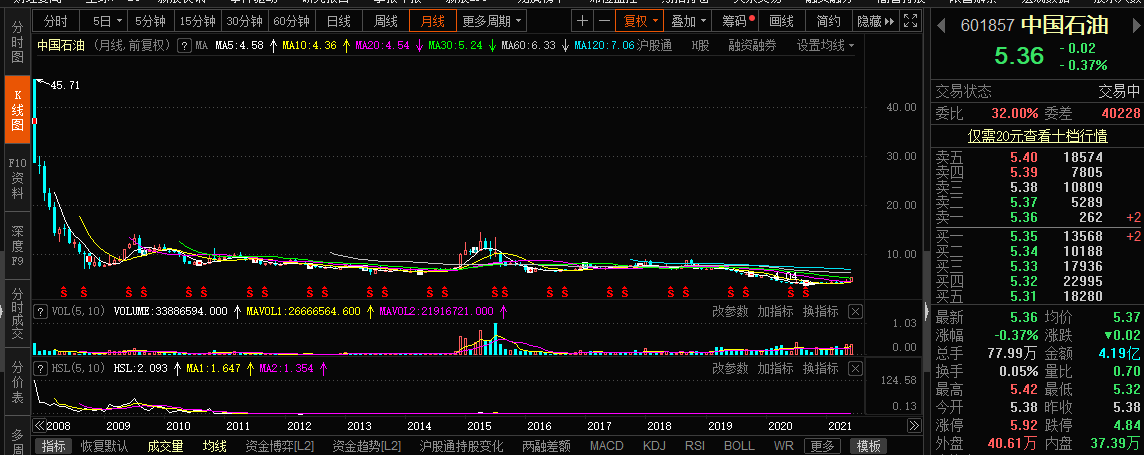
Task: Toggle the 融资融券 overlay display
Action: coord(752,45)
